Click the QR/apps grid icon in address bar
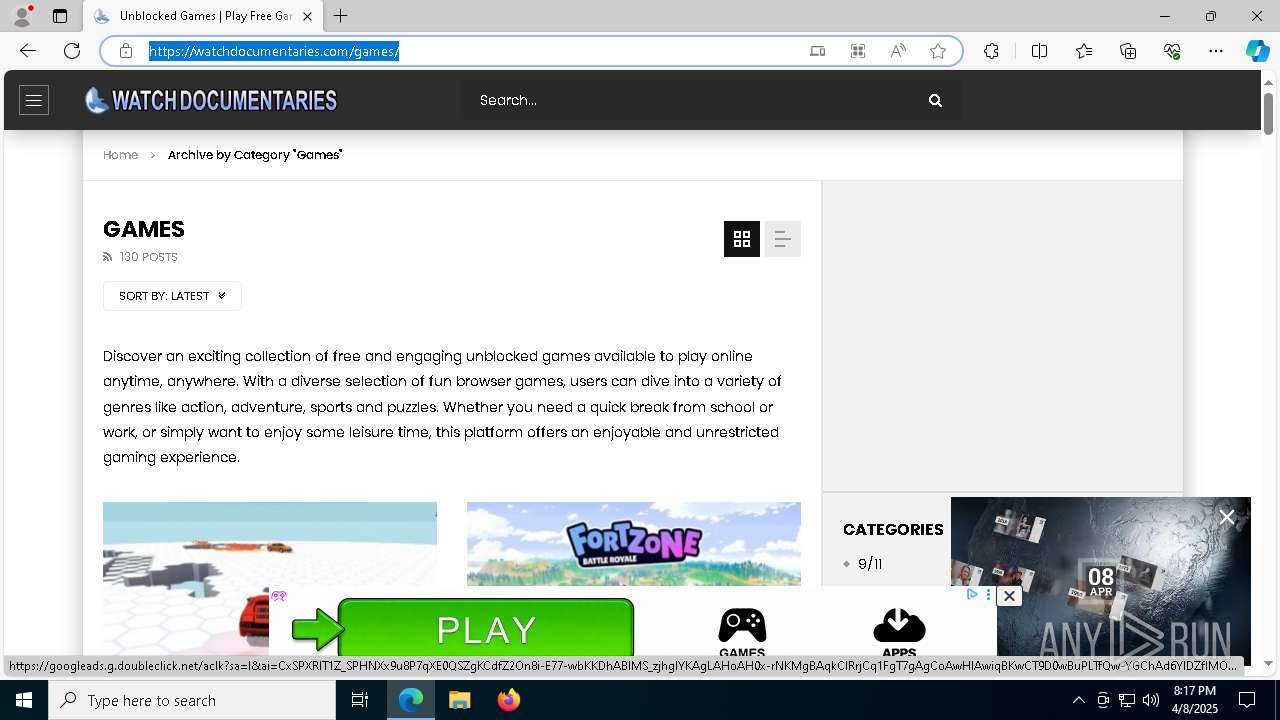 858,51
